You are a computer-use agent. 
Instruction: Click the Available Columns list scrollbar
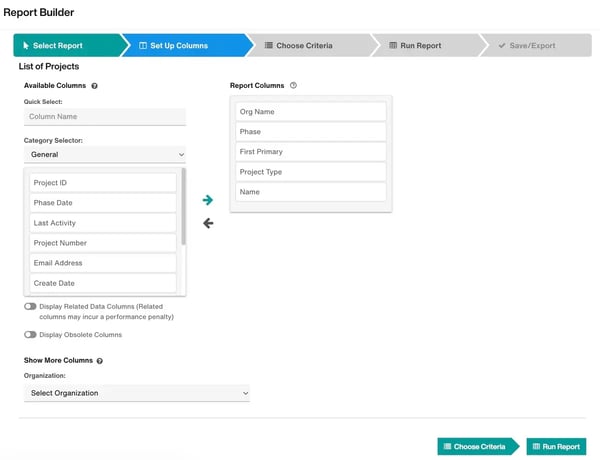pyautogui.click(x=183, y=207)
